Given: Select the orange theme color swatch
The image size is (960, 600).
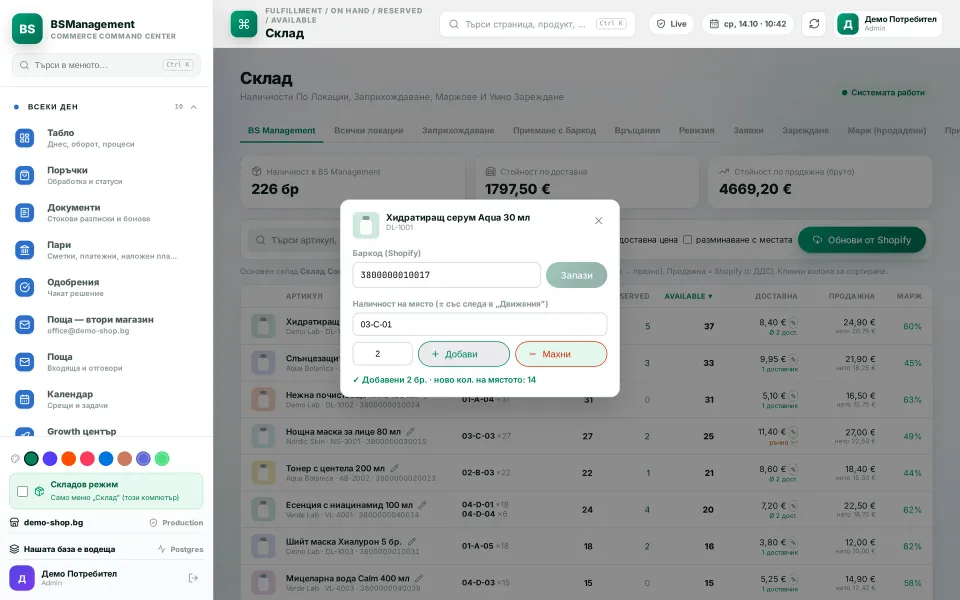Looking at the screenshot, I should 69,459.
